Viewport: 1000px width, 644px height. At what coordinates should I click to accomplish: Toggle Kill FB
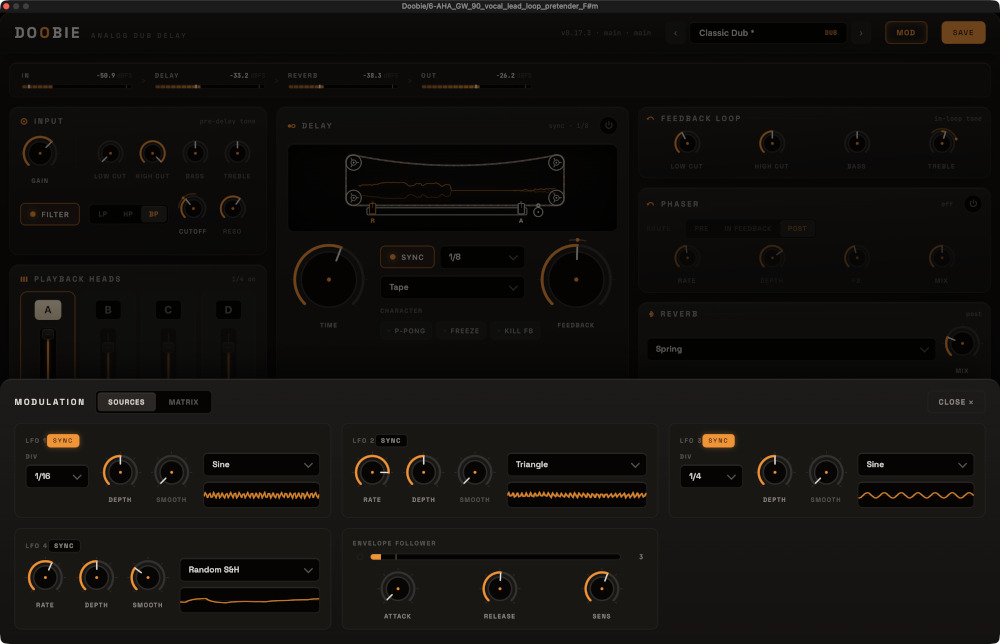coord(515,331)
